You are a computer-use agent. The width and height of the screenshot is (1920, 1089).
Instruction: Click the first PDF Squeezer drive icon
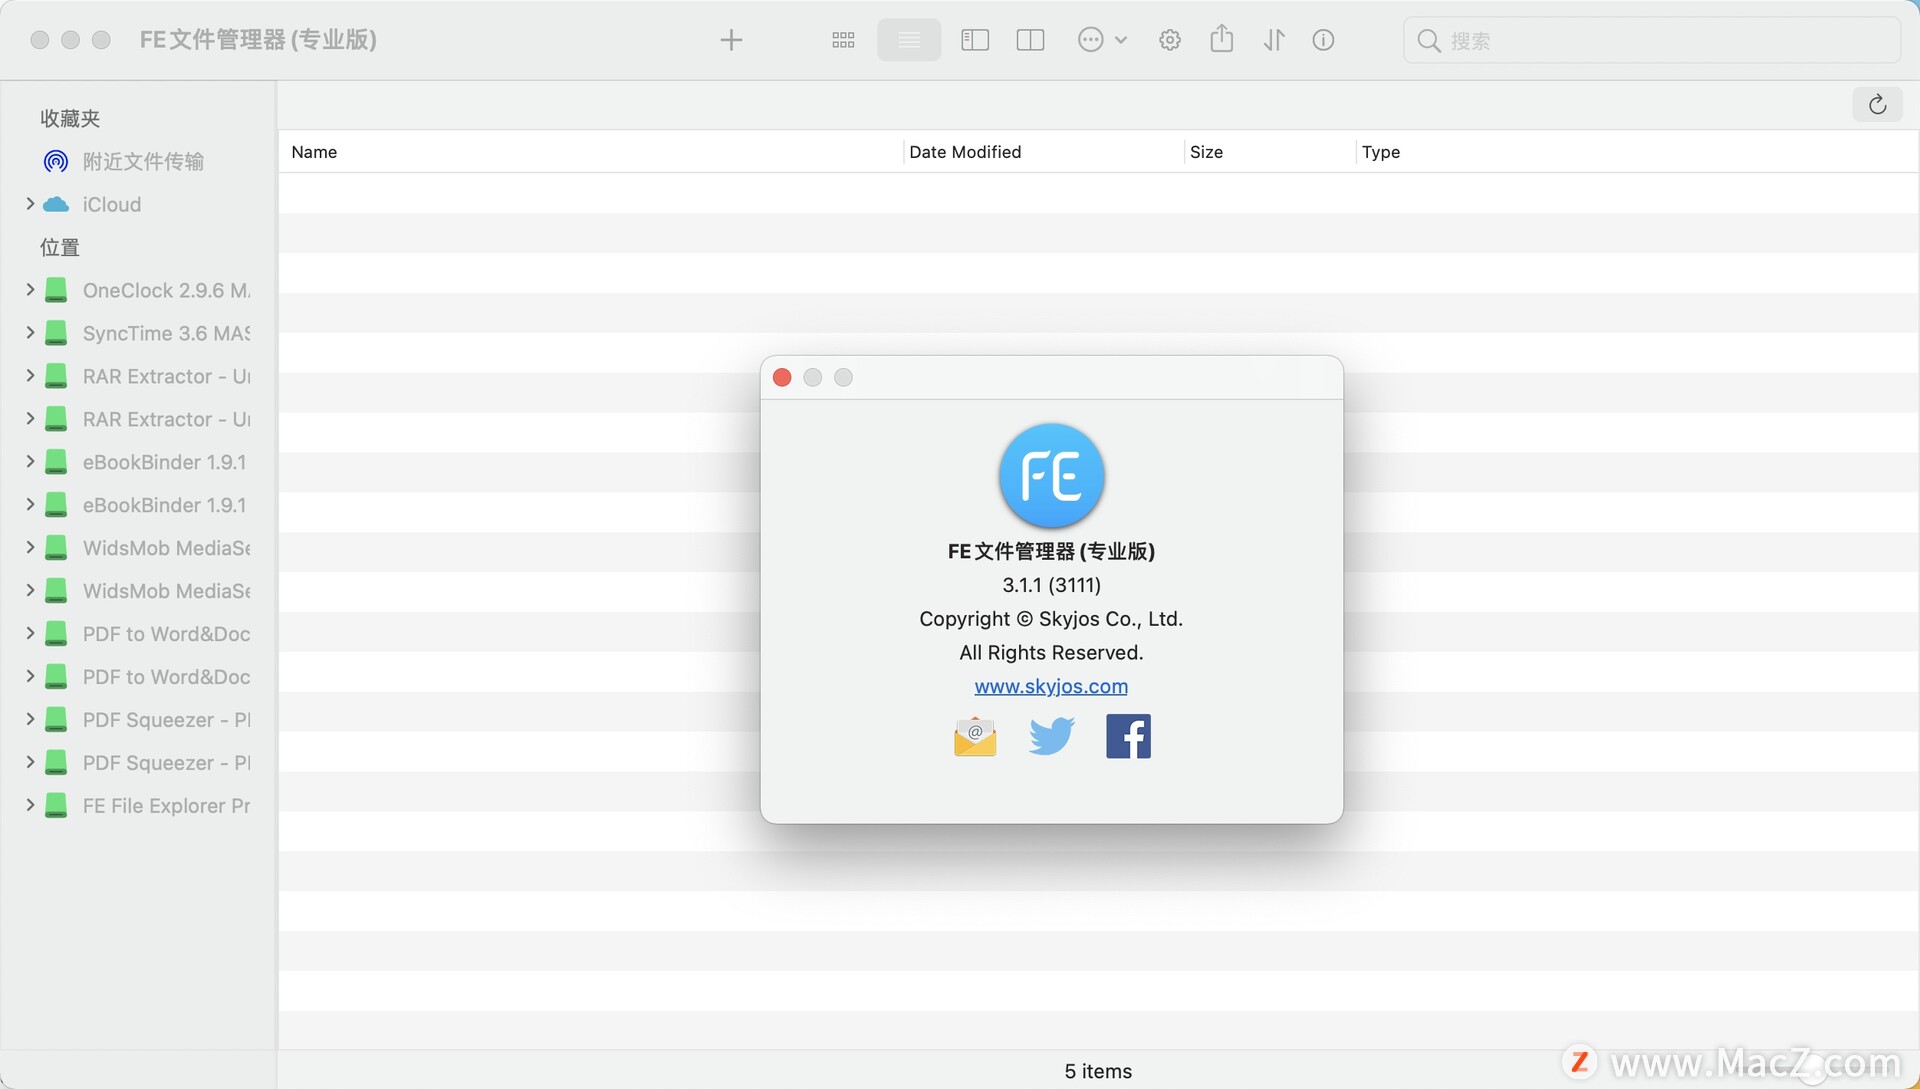[x=56, y=720]
